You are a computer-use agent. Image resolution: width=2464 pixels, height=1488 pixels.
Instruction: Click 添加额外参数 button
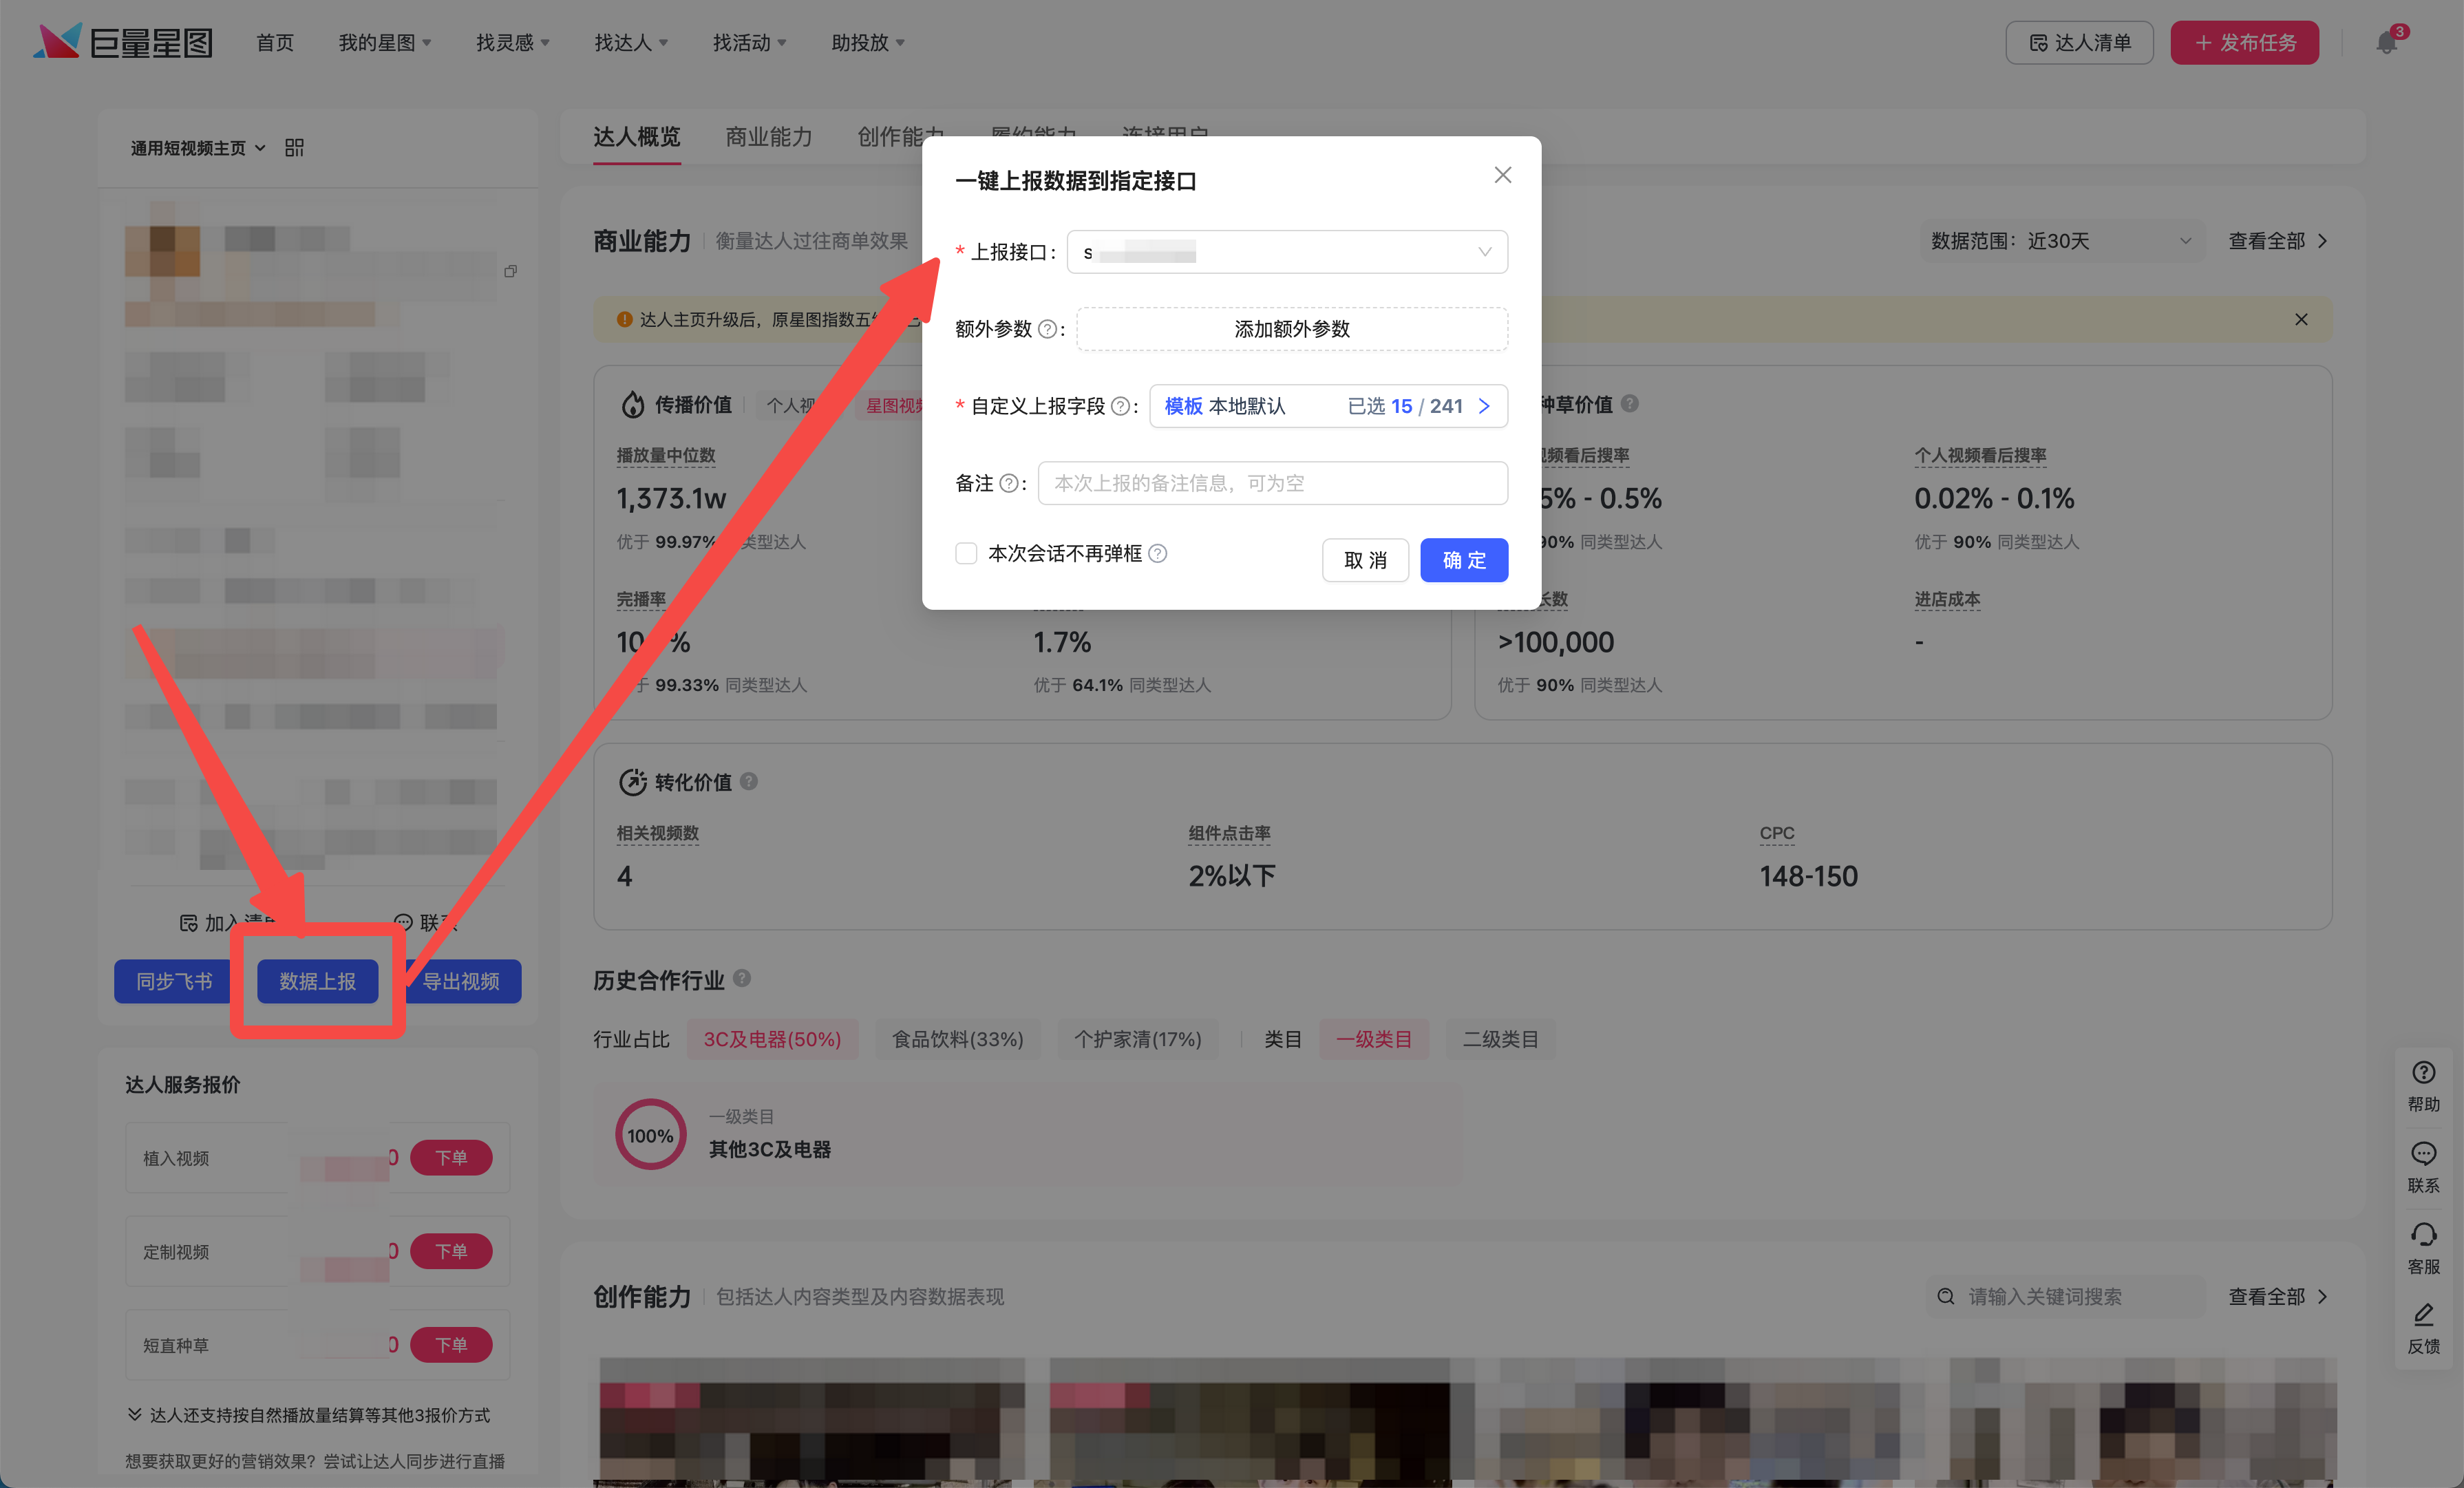[1292, 329]
